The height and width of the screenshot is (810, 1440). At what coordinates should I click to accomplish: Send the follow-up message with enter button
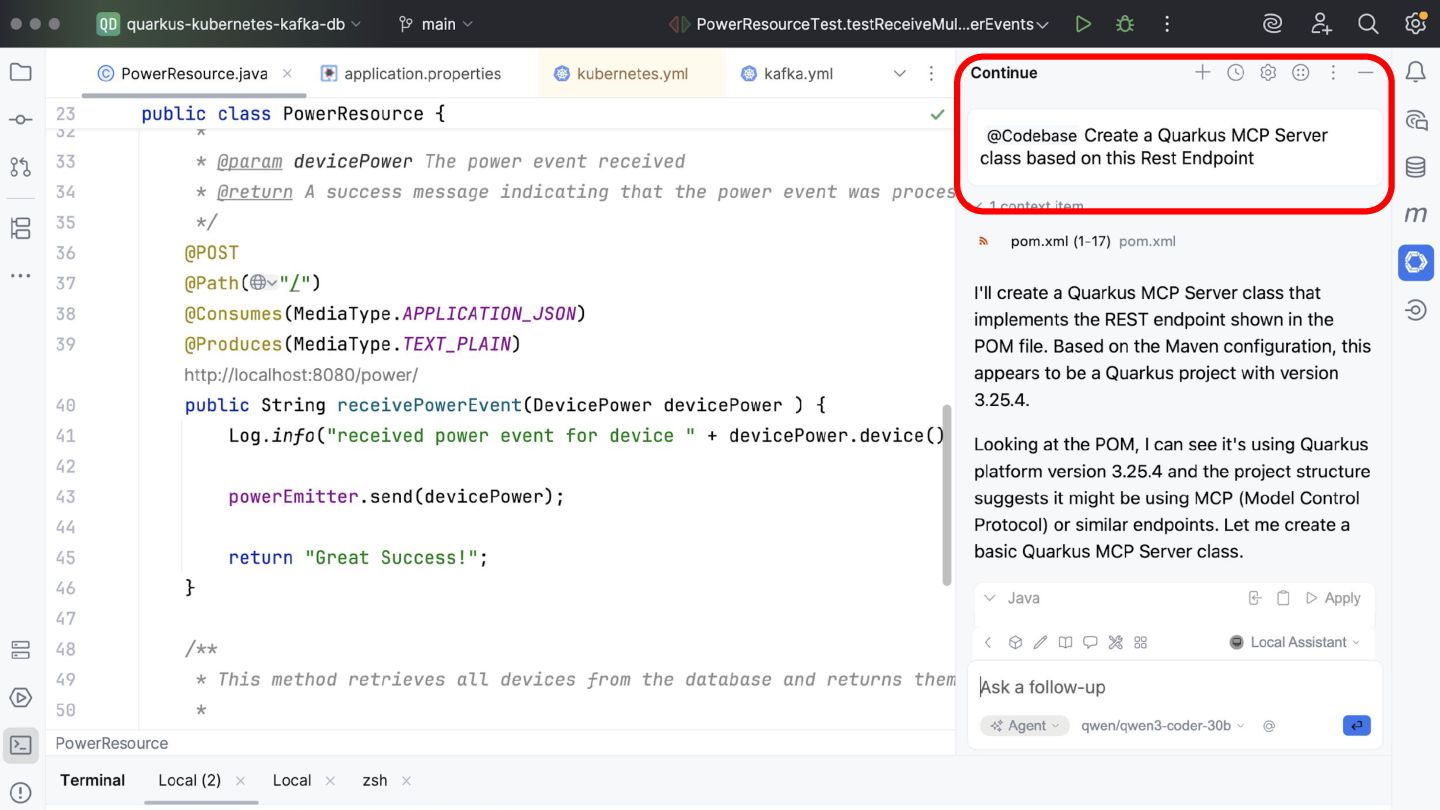pyautogui.click(x=1356, y=726)
